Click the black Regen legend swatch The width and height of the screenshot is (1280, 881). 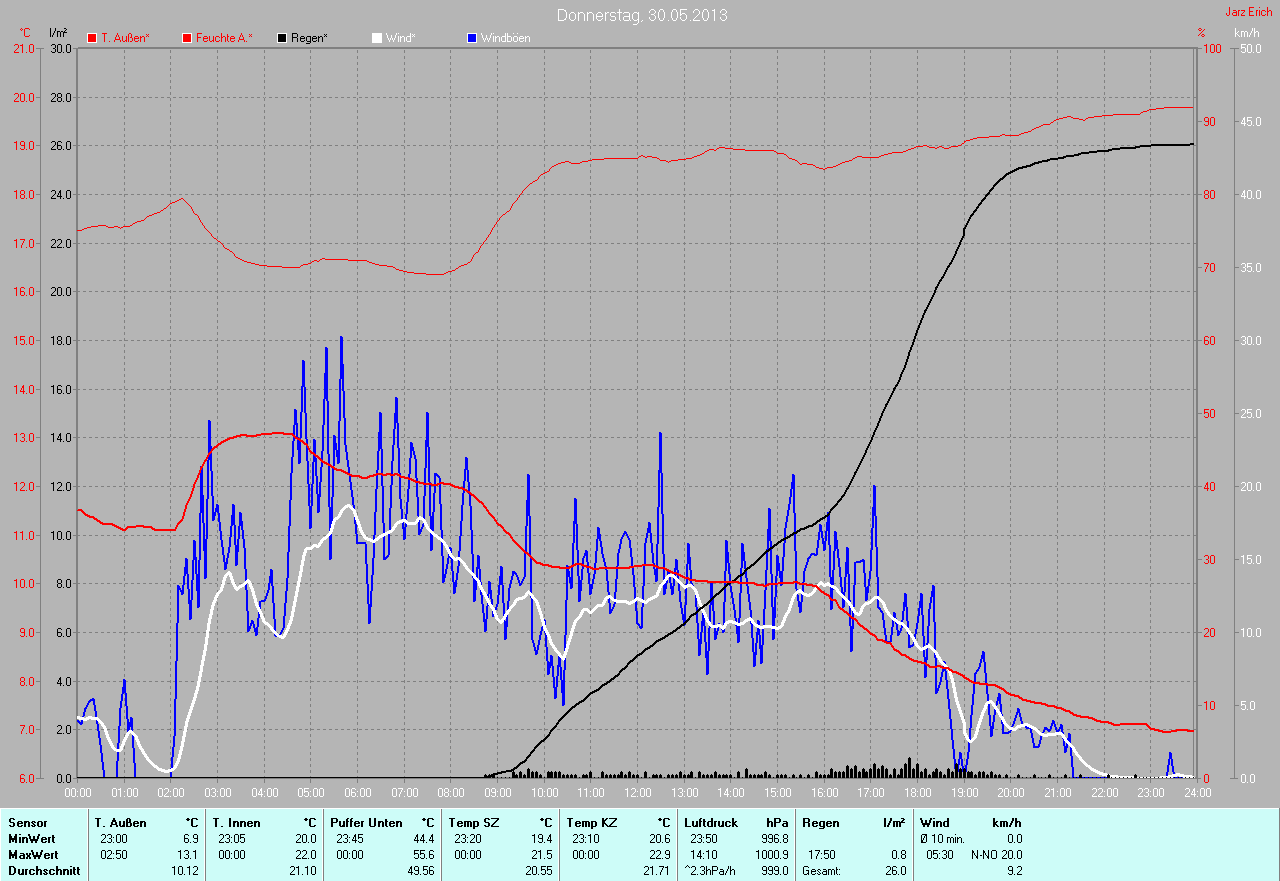click(282, 38)
